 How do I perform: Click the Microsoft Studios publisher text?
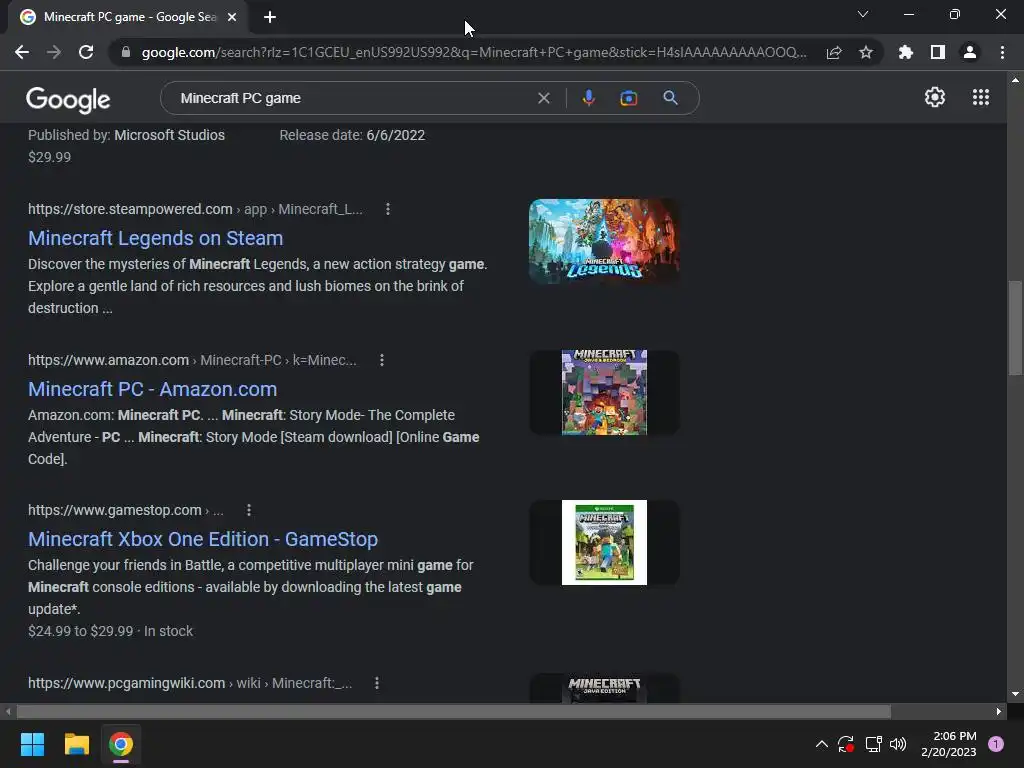169,135
